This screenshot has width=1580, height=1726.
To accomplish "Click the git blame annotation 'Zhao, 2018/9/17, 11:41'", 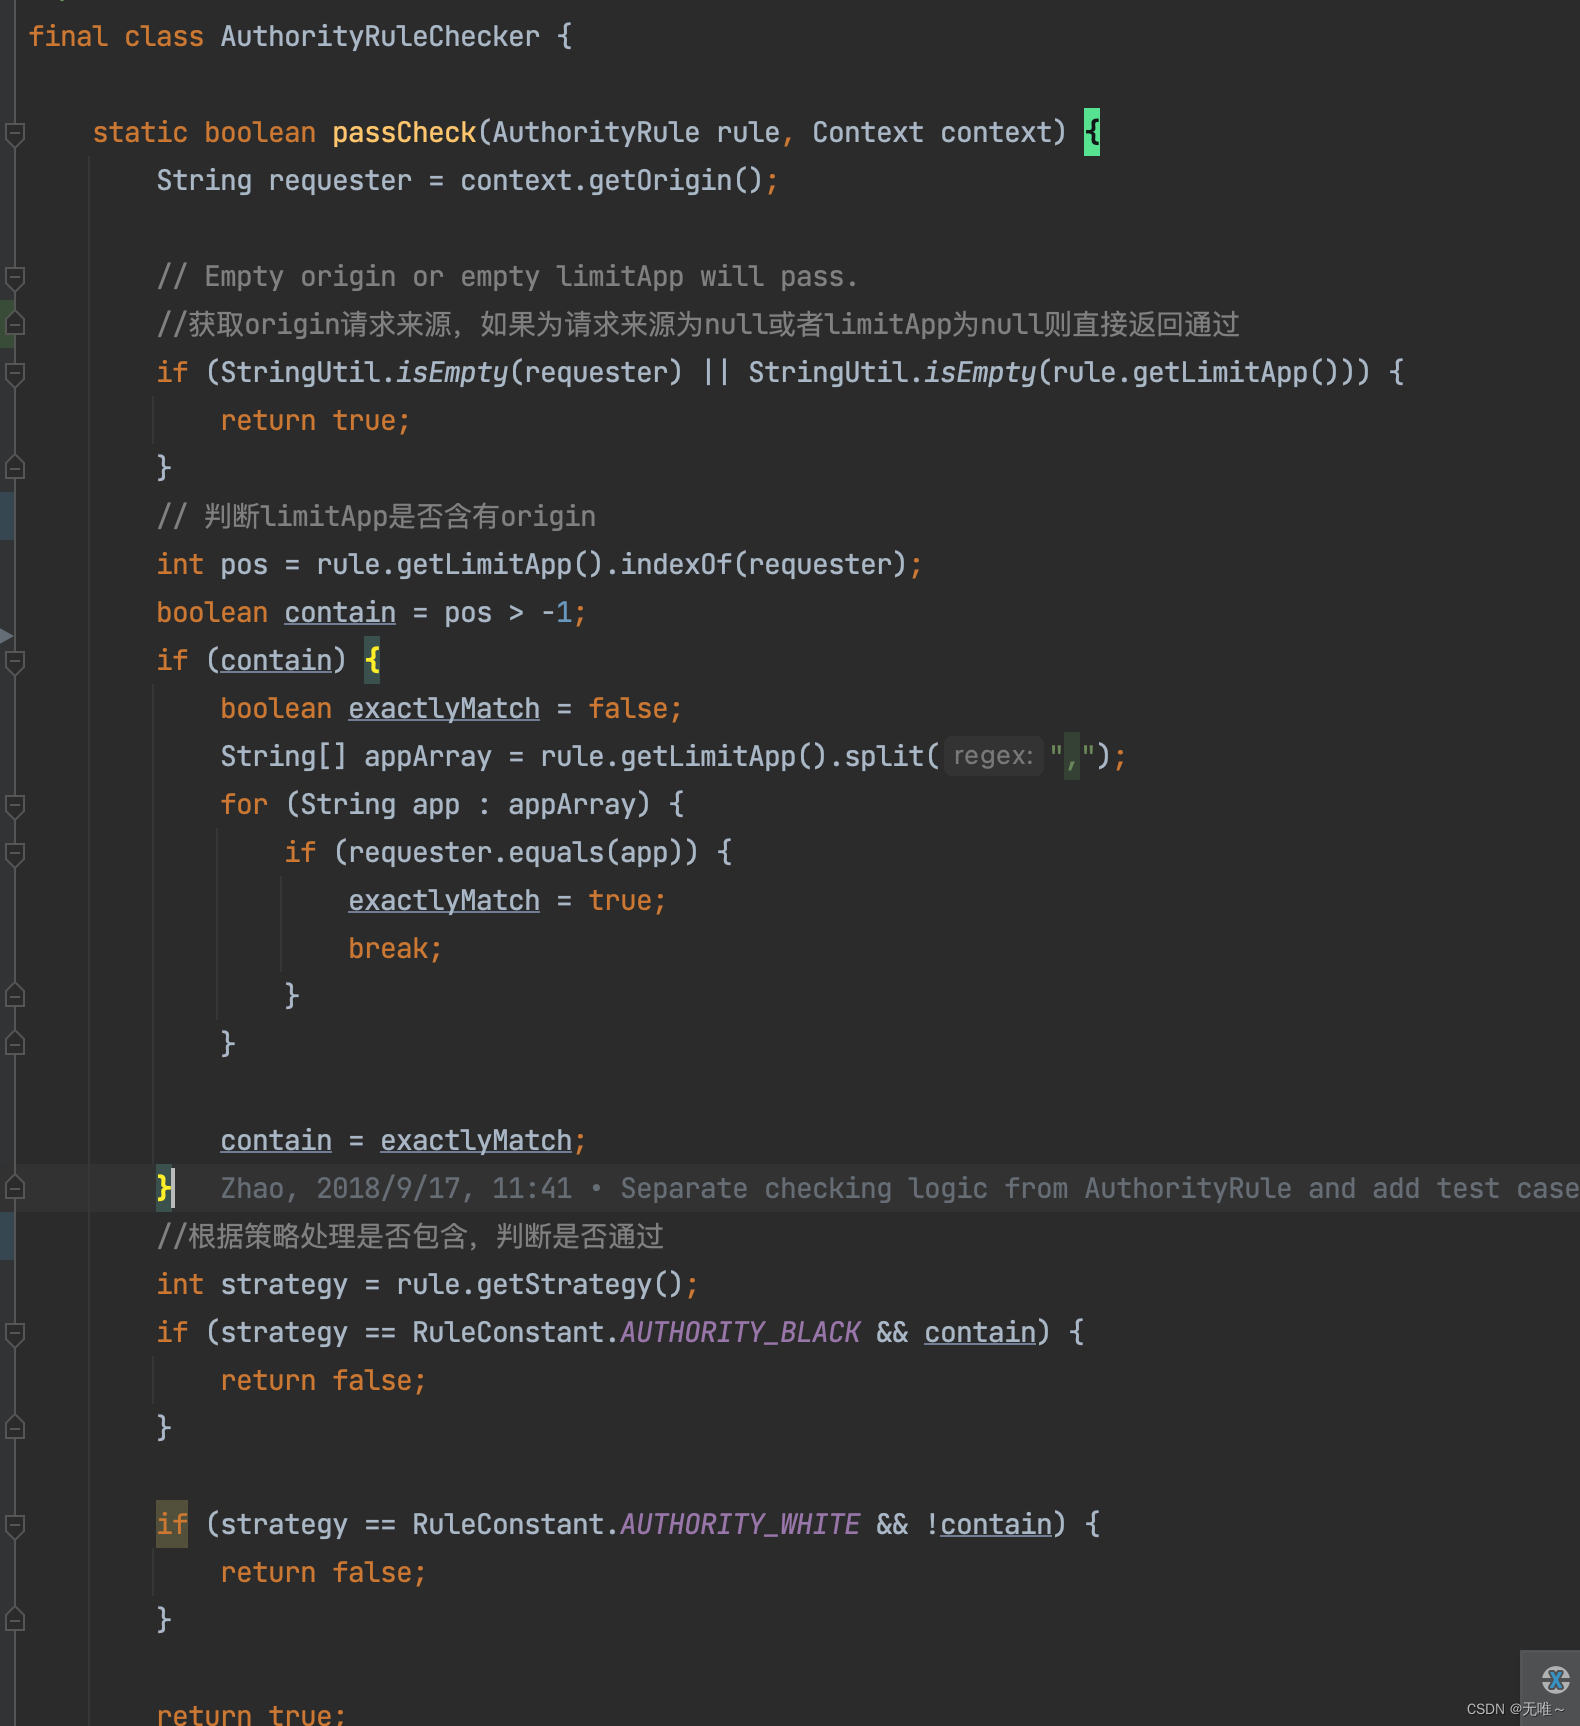I will point(396,1188).
